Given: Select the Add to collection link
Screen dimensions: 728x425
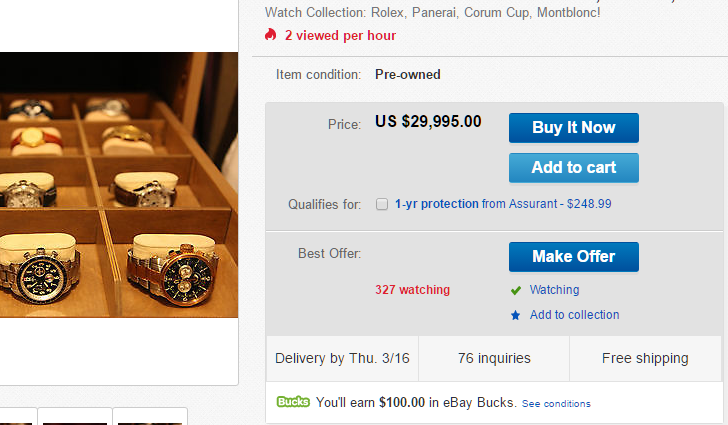Looking at the screenshot, I should pos(574,315).
